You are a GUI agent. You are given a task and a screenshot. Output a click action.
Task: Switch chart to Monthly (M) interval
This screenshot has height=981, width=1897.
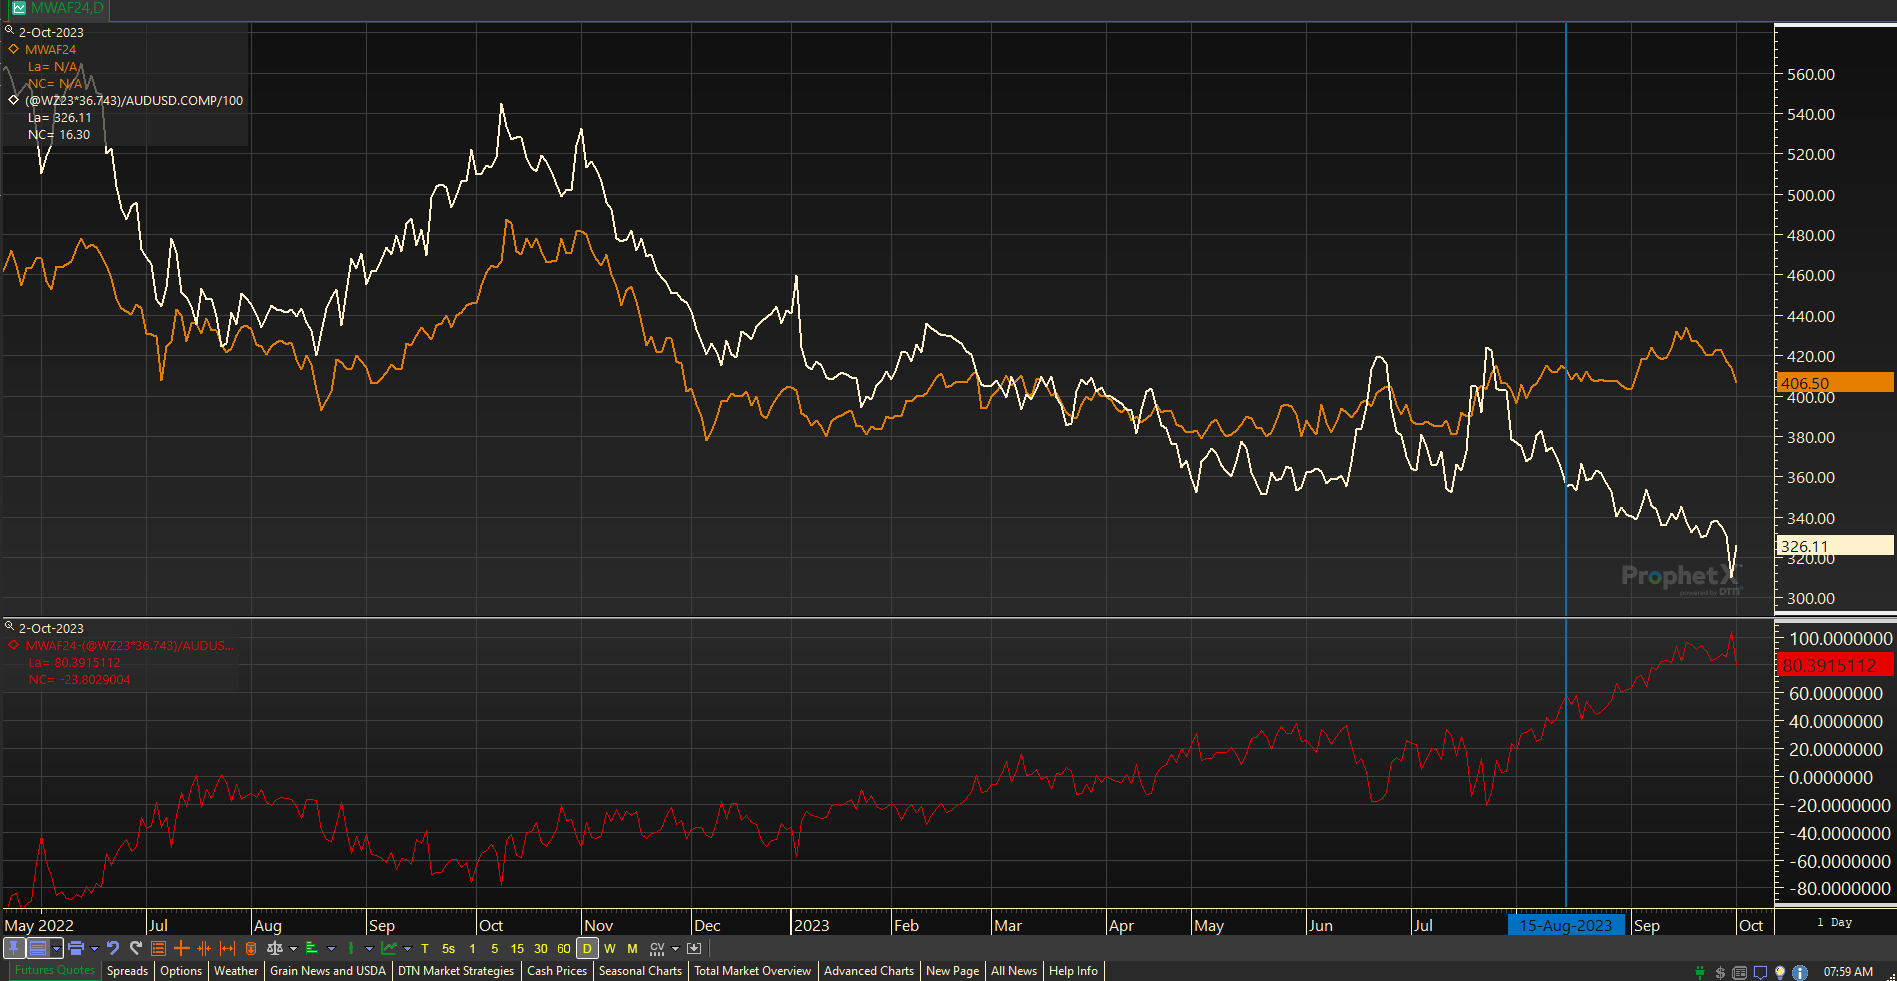(632, 948)
